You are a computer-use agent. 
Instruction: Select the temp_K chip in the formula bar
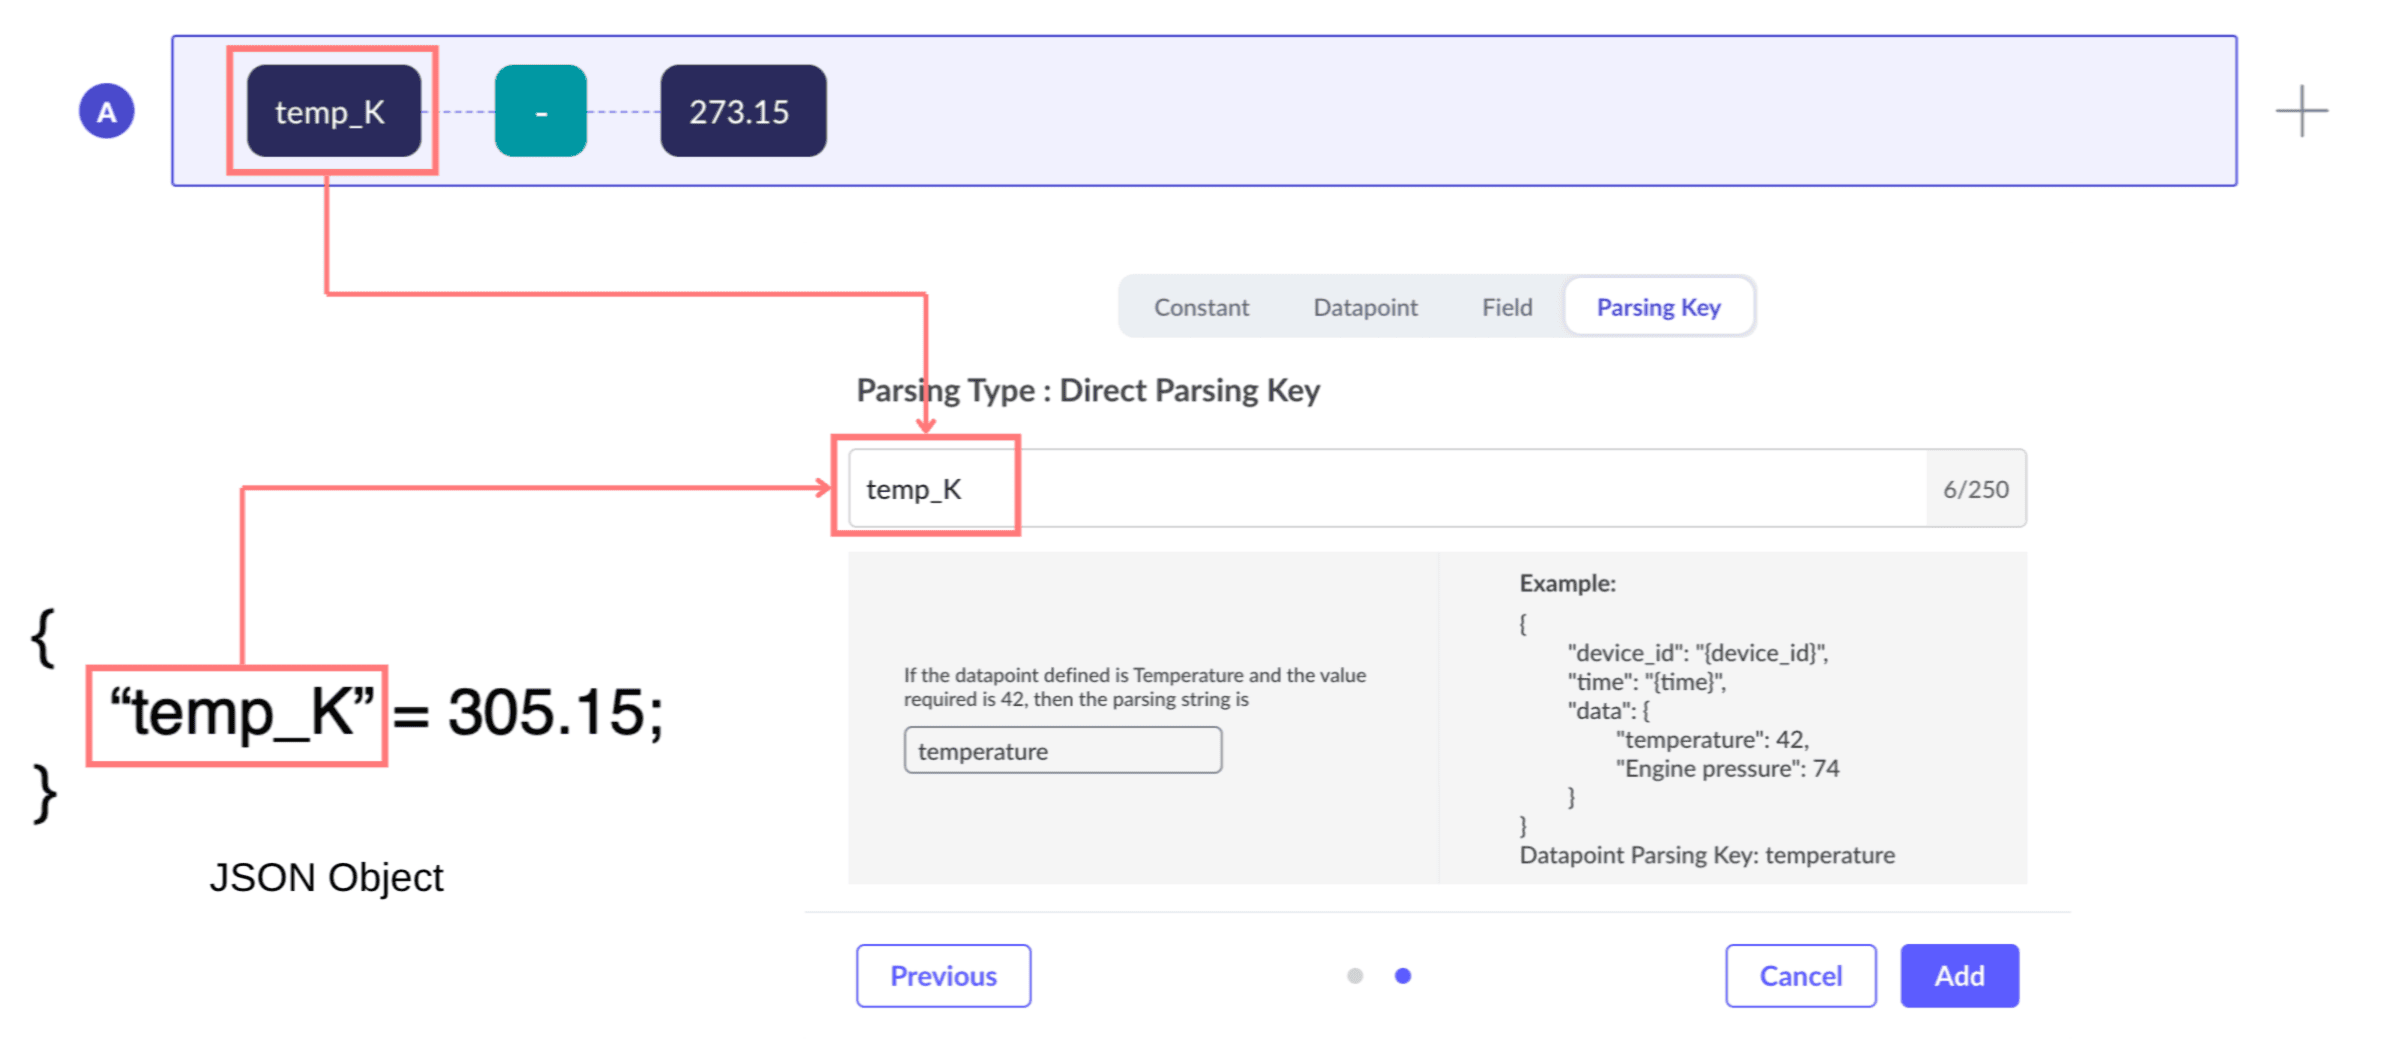[332, 111]
